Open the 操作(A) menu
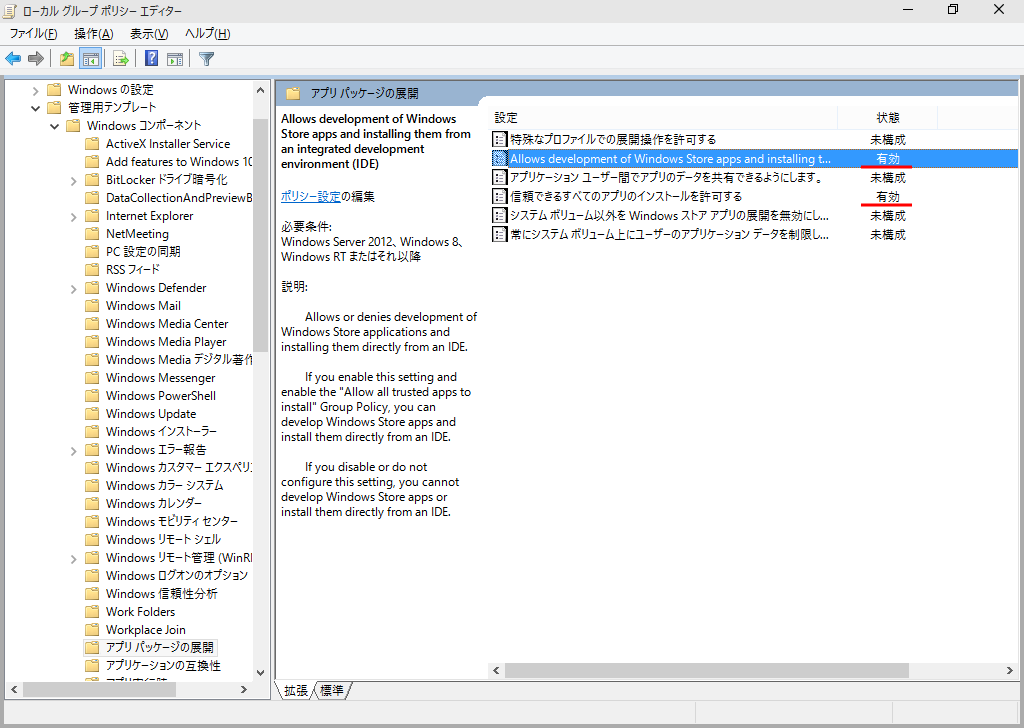Screen dimensions: 1024x728 tap(93, 34)
